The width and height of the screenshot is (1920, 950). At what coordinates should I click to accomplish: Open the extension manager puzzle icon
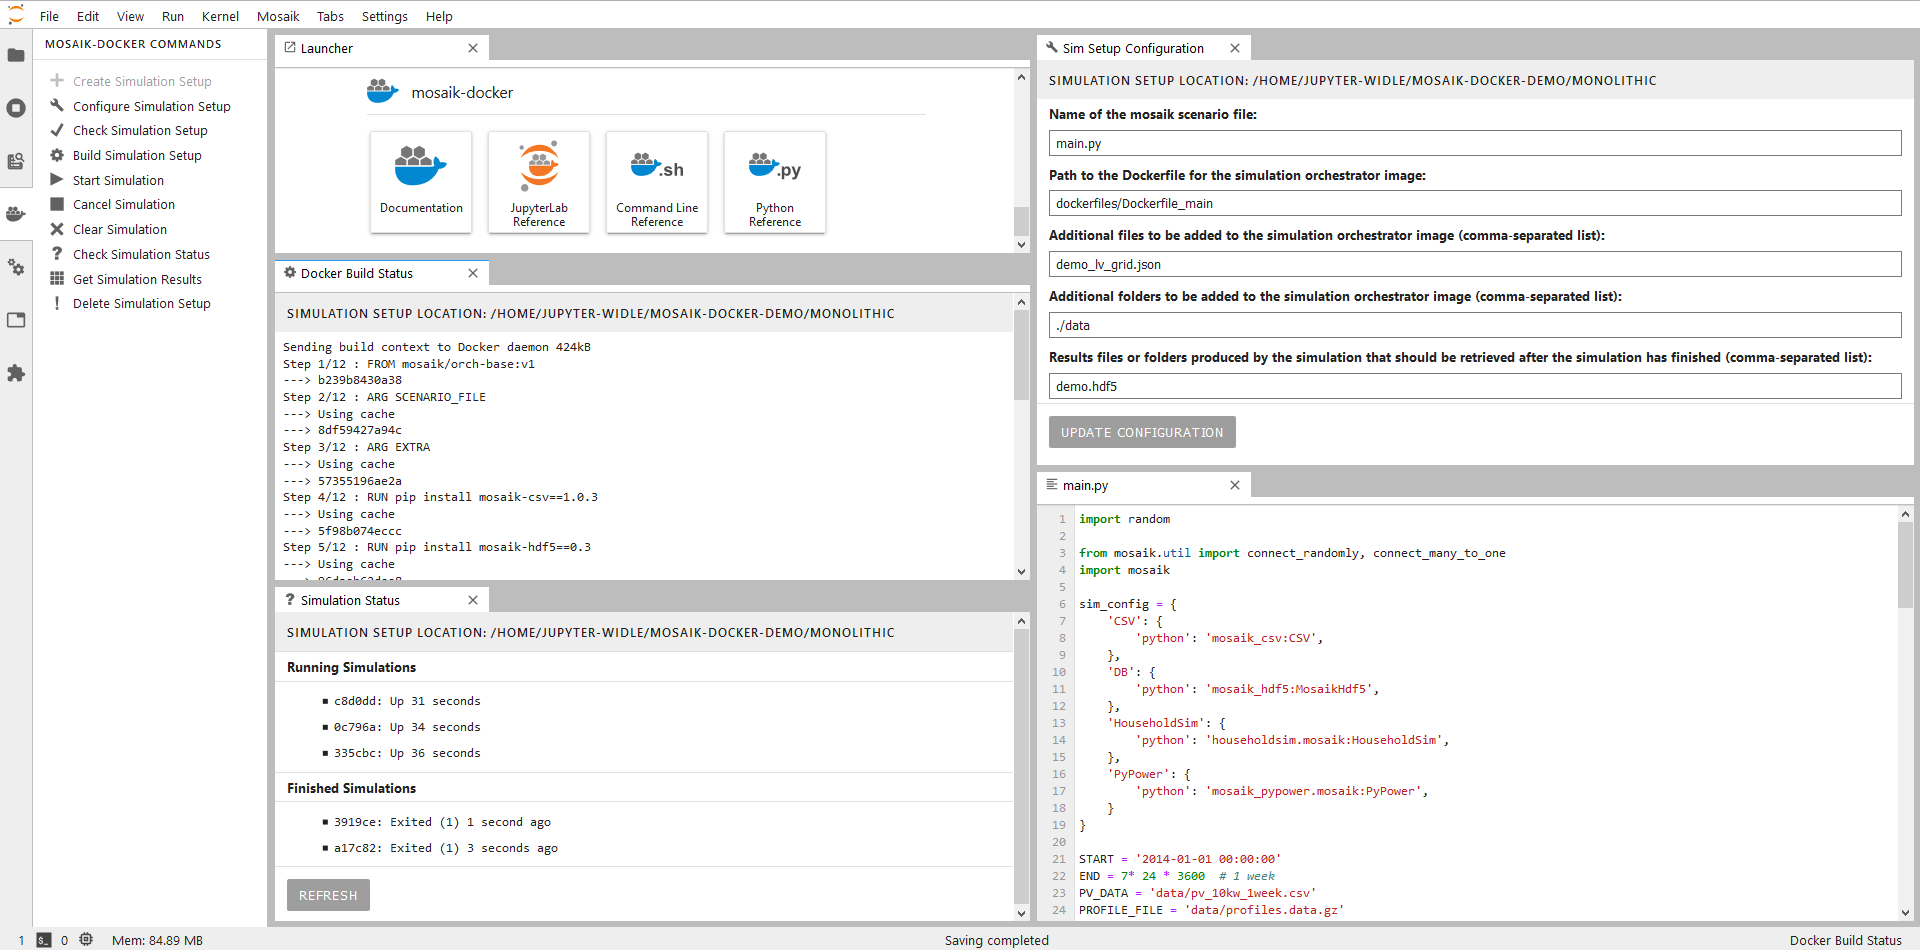tap(16, 373)
